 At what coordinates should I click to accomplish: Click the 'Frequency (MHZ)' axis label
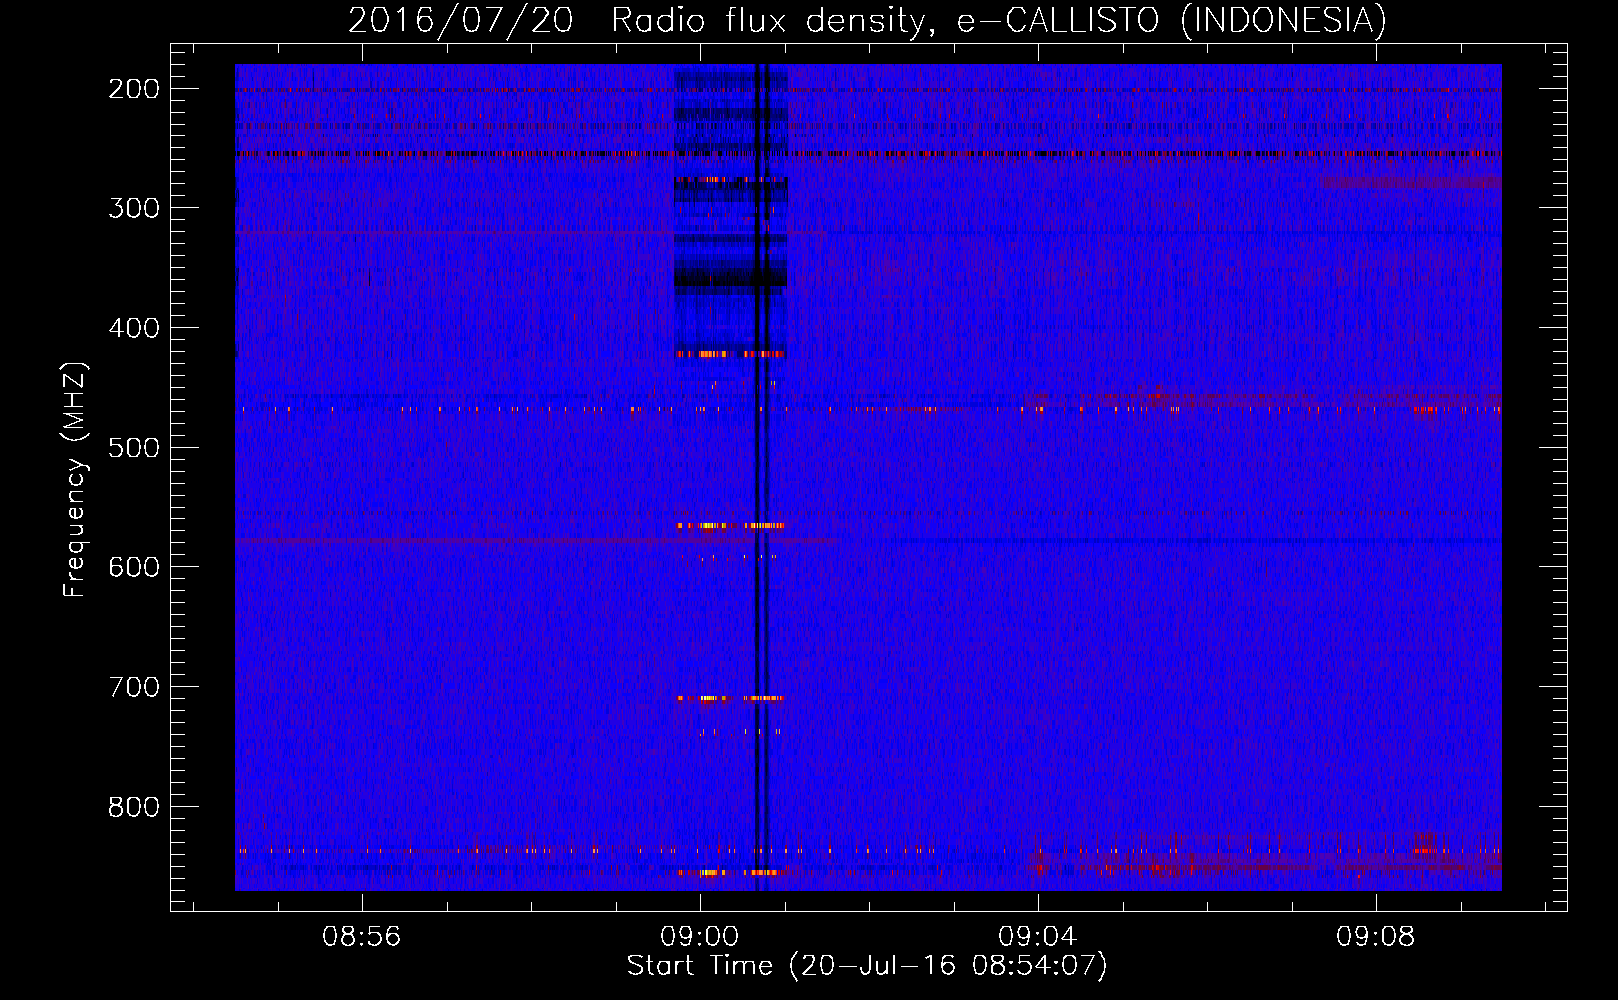[x=75, y=479]
